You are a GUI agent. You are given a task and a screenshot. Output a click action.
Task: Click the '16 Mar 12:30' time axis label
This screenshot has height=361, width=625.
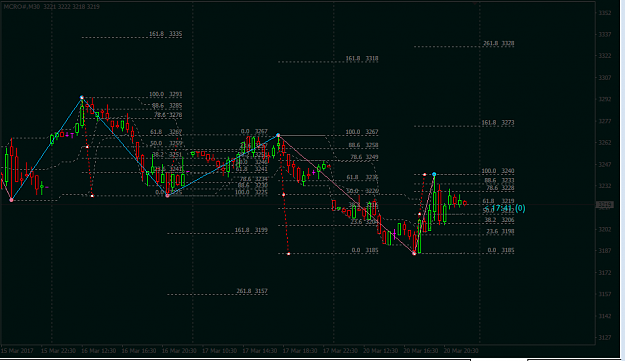click(x=98, y=351)
